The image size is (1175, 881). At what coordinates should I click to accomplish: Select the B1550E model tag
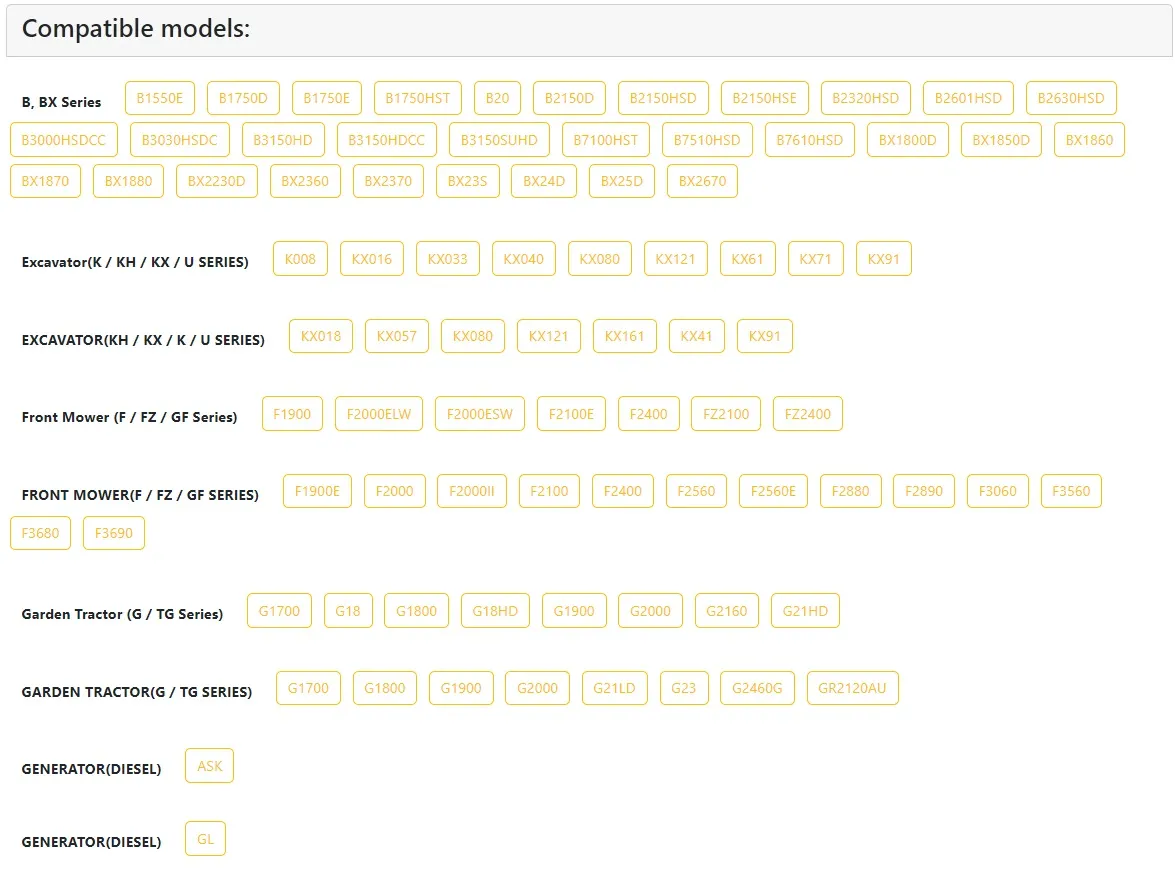pos(160,98)
